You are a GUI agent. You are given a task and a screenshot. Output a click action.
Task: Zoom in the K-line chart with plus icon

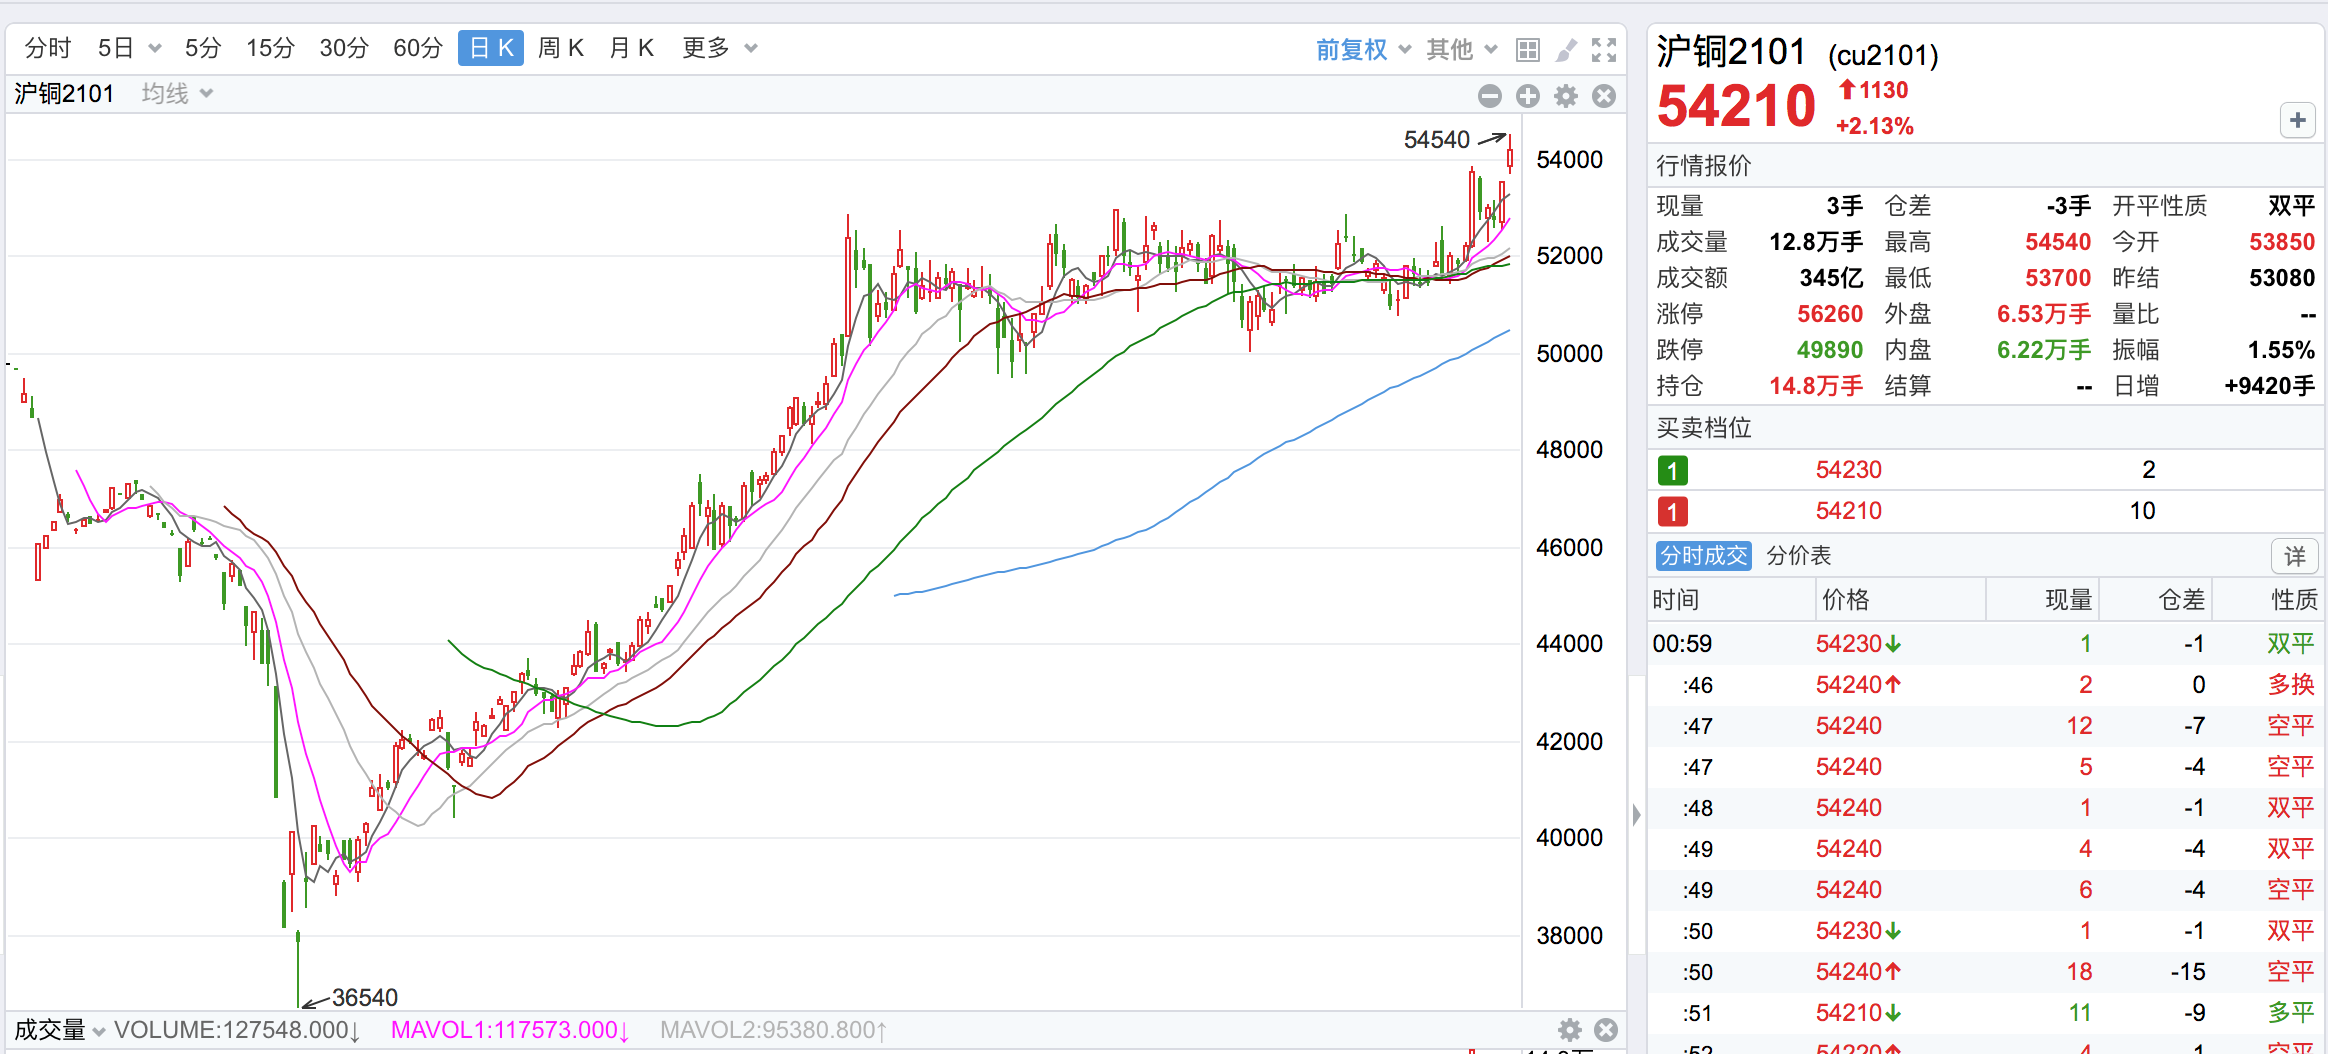tap(1528, 96)
